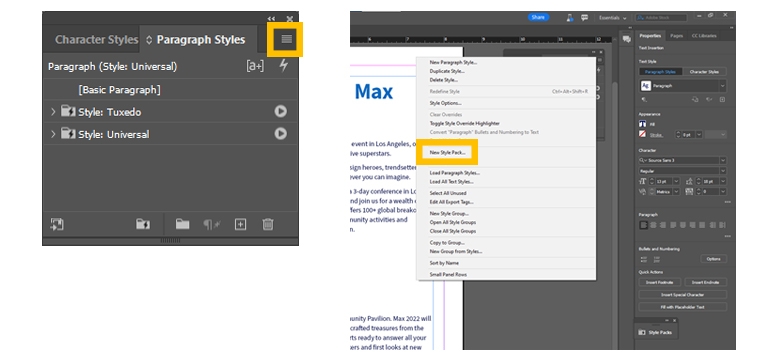Choose Delete Style... menu item

(x=443, y=80)
